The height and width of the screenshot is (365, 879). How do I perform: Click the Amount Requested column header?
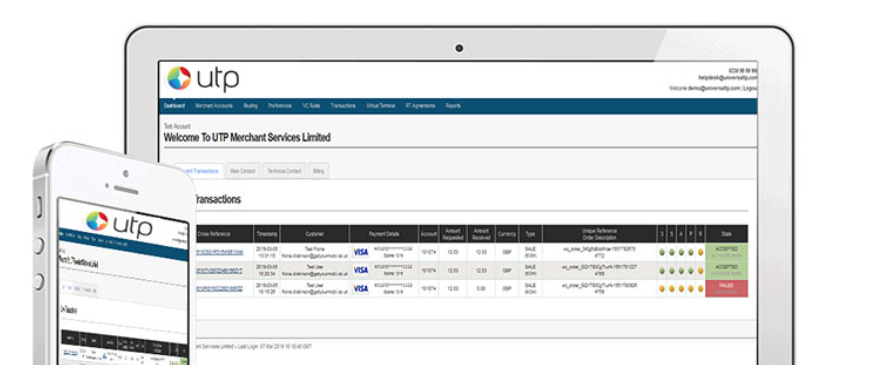pyautogui.click(x=453, y=234)
